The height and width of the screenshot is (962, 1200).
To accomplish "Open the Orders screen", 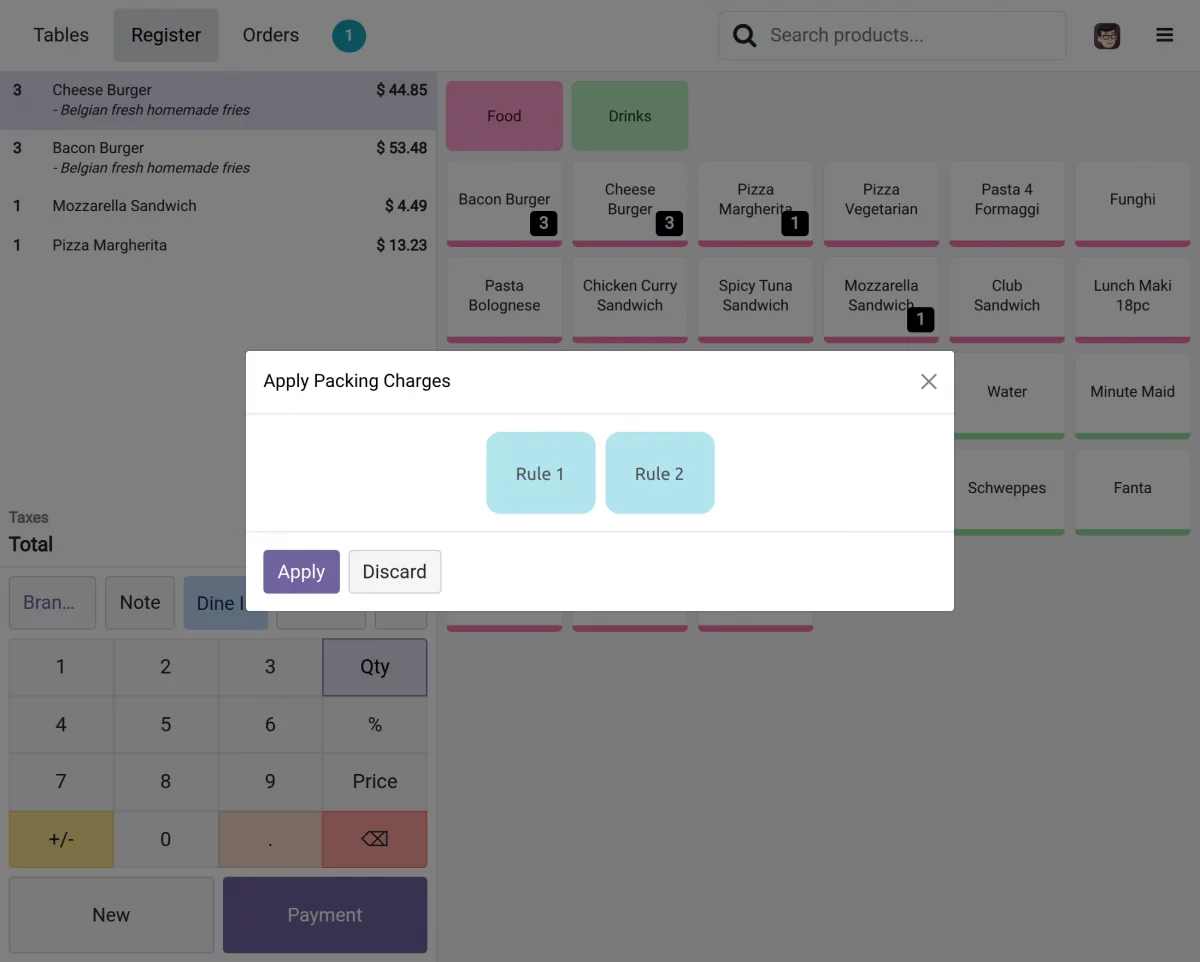I will coord(270,35).
